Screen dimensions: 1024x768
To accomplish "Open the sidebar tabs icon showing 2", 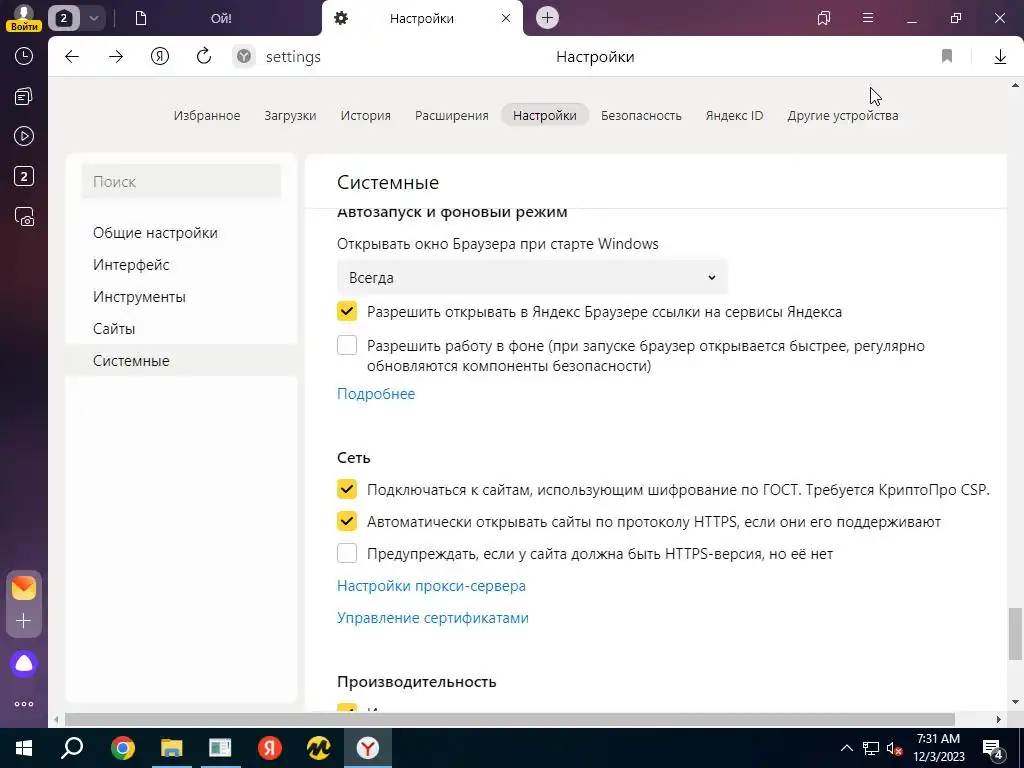I will tap(24, 176).
